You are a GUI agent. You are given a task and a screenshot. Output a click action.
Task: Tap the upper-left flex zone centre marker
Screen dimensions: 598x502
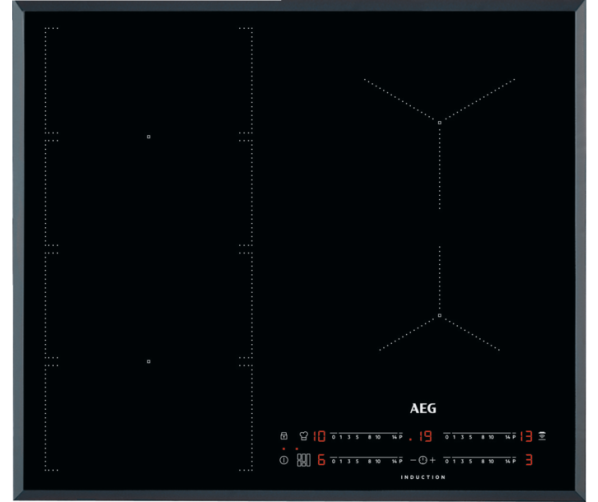click(149, 137)
